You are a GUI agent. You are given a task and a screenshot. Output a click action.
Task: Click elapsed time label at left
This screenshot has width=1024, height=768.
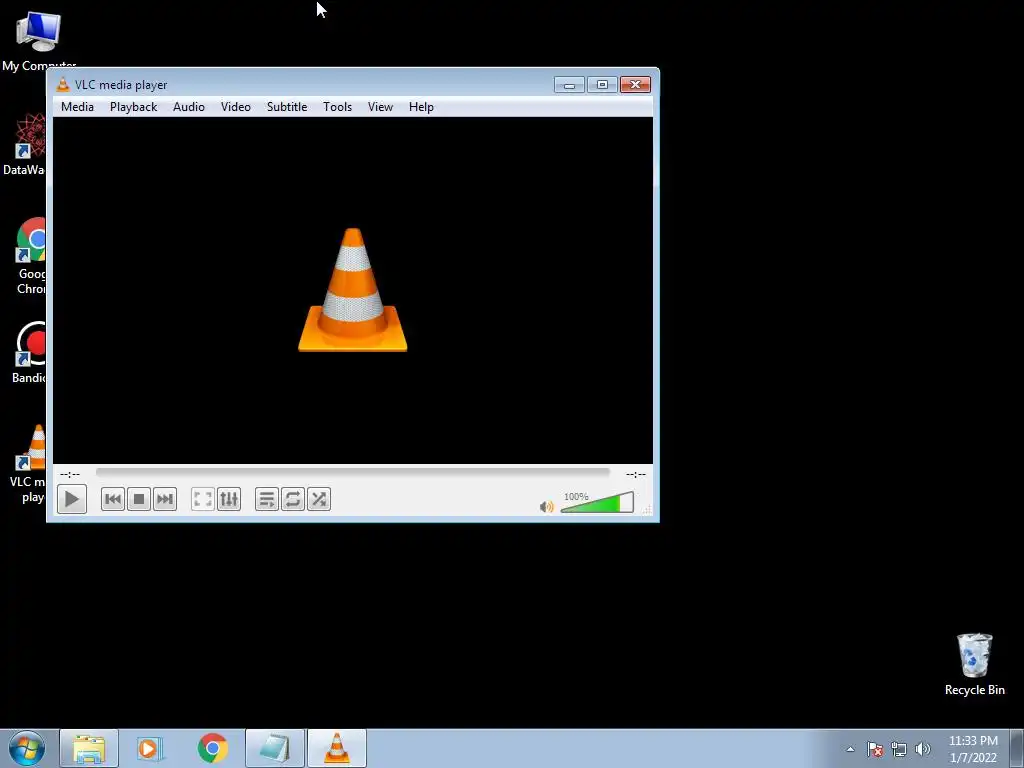point(70,474)
